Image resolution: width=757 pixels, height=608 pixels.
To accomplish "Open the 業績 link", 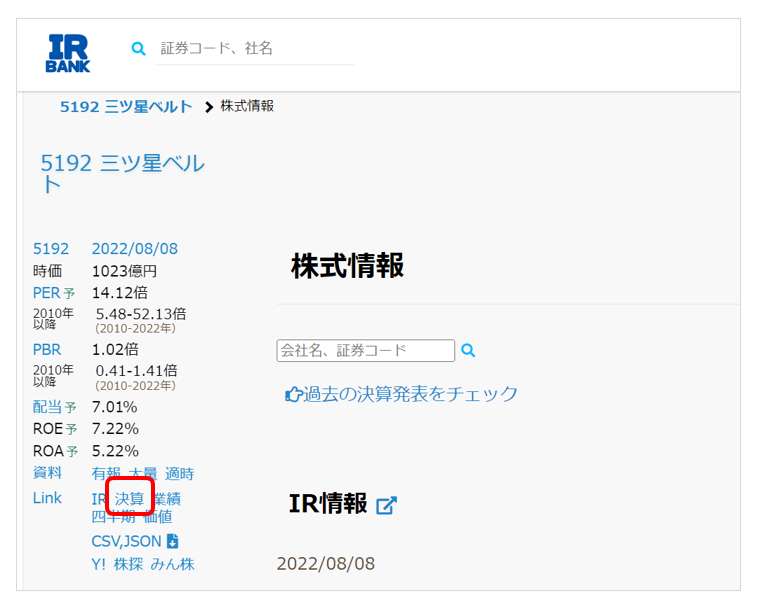I will click(167, 499).
